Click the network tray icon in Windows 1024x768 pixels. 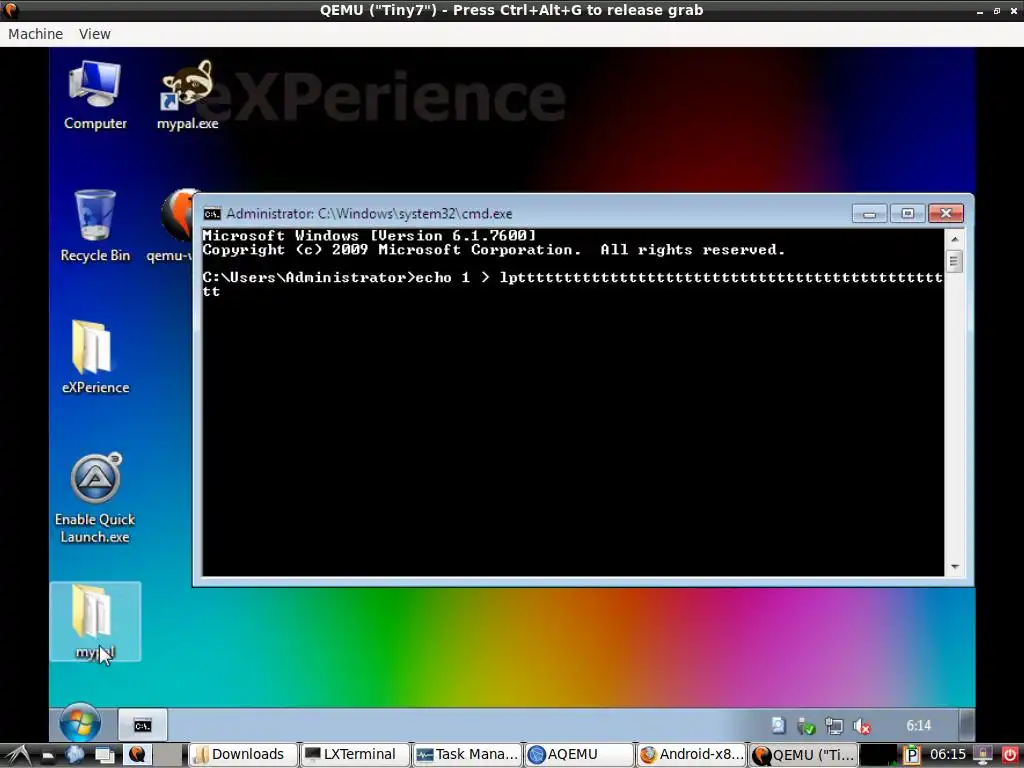click(834, 726)
